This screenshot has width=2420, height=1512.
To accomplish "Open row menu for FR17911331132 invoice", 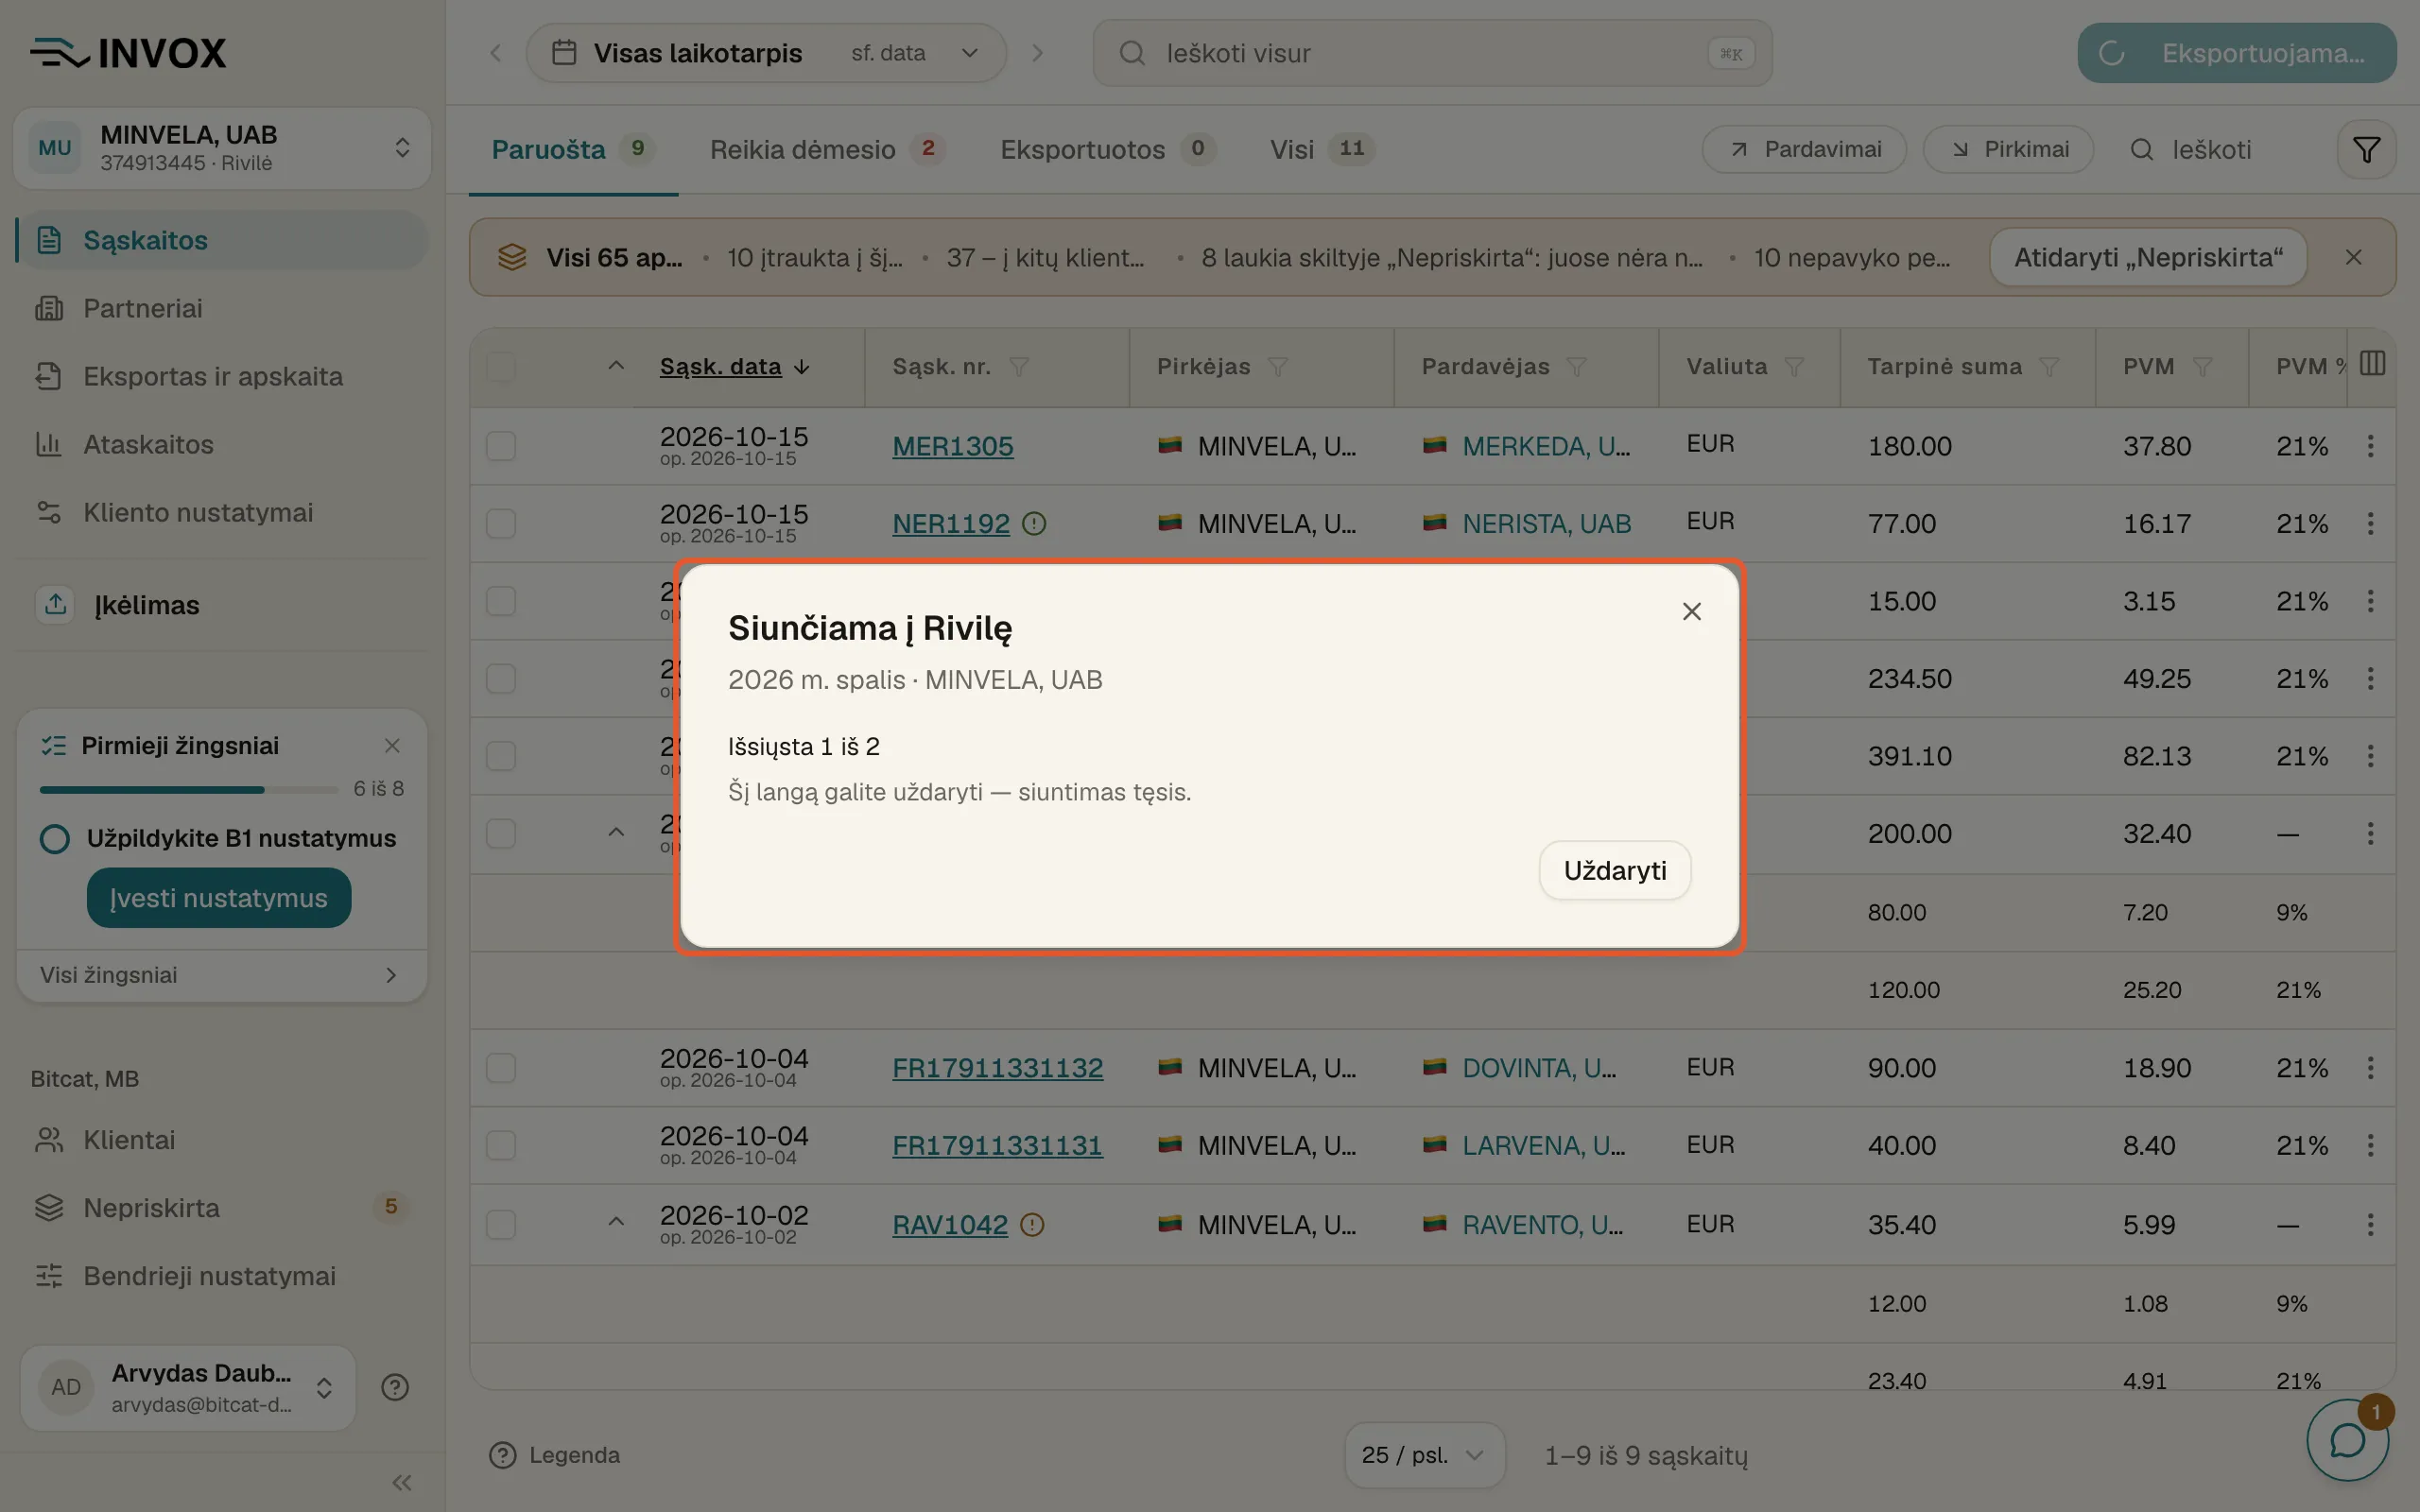I will tap(2370, 1068).
